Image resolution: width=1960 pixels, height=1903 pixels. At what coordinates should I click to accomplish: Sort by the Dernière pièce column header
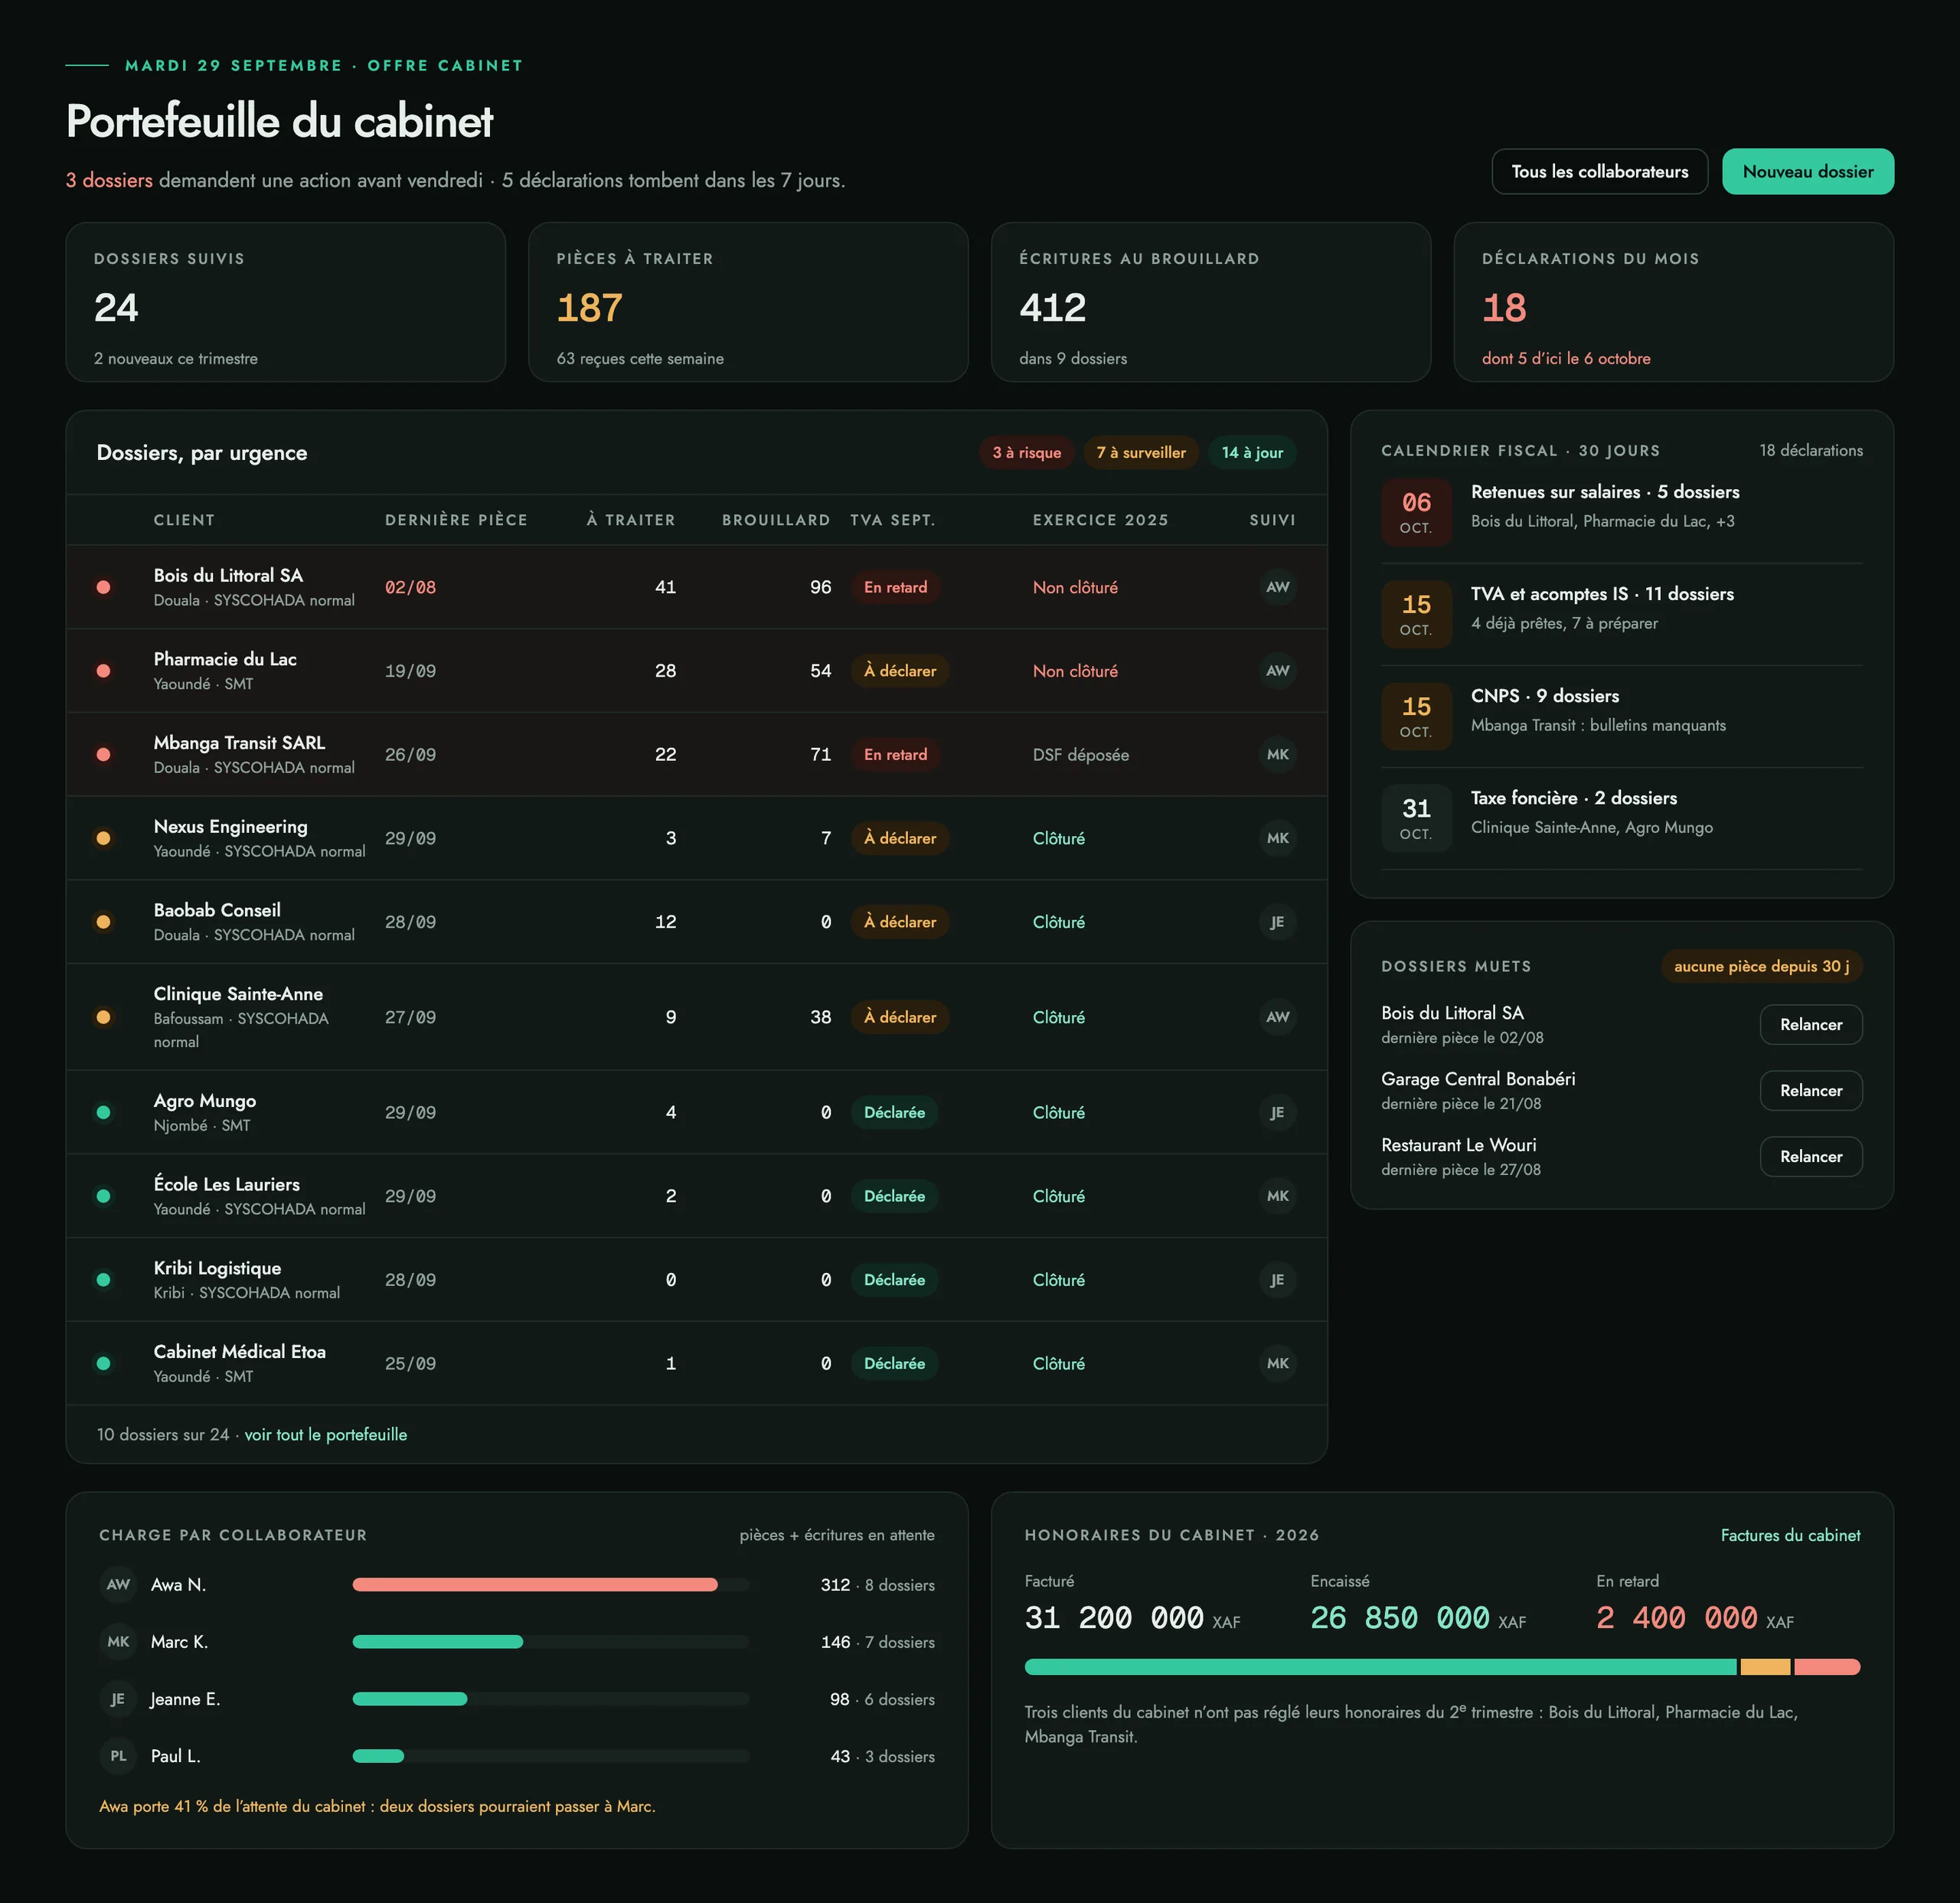click(x=456, y=520)
